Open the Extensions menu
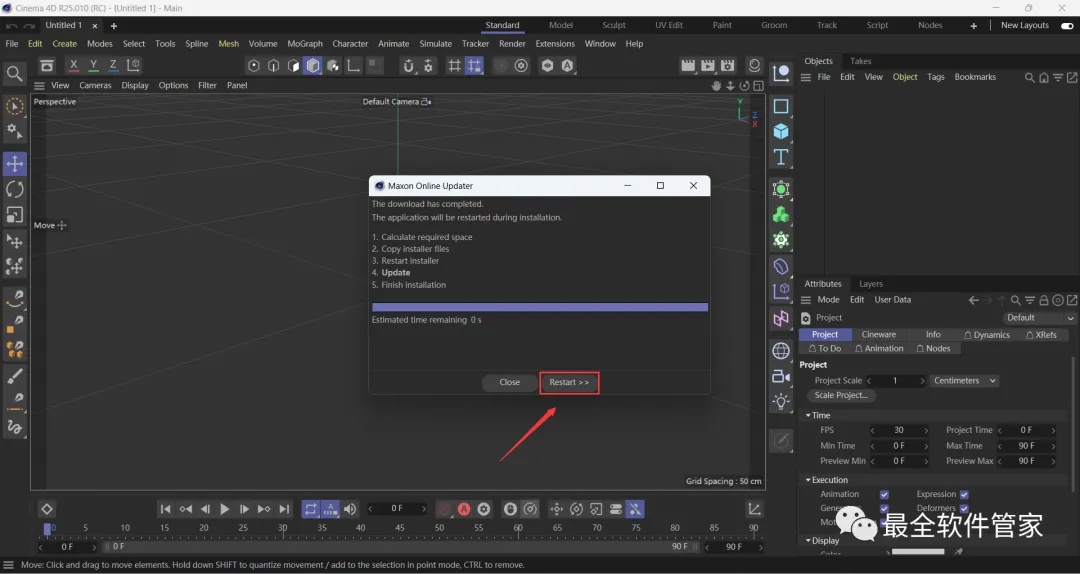Image resolution: width=1080 pixels, height=574 pixels. [554, 43]
